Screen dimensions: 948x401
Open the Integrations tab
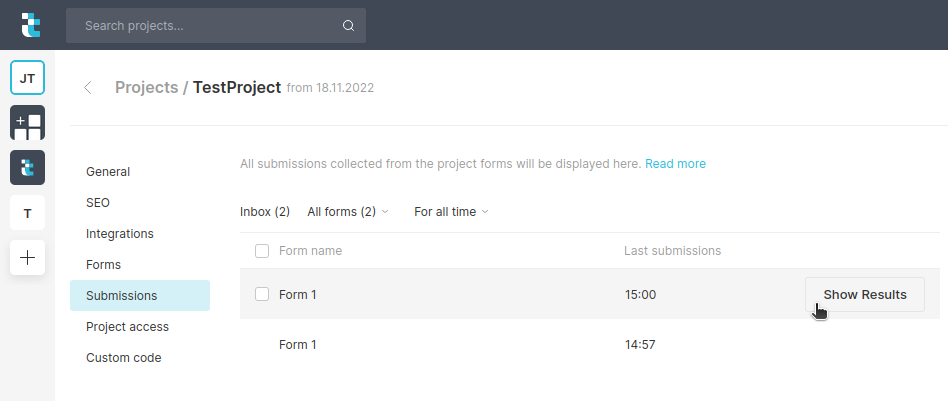[120, 234]
